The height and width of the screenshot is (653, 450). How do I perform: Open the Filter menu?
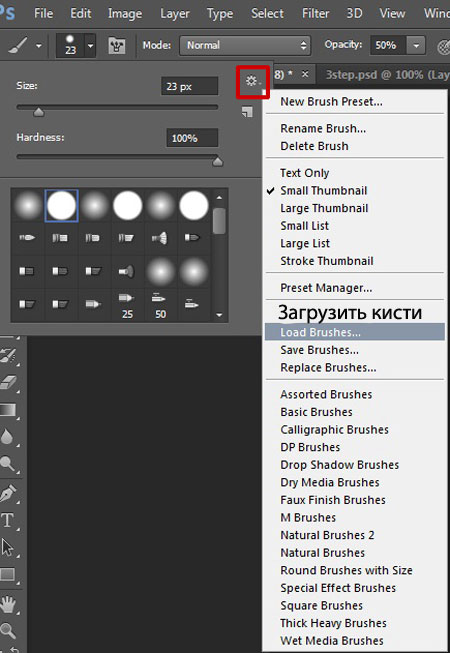315,14
